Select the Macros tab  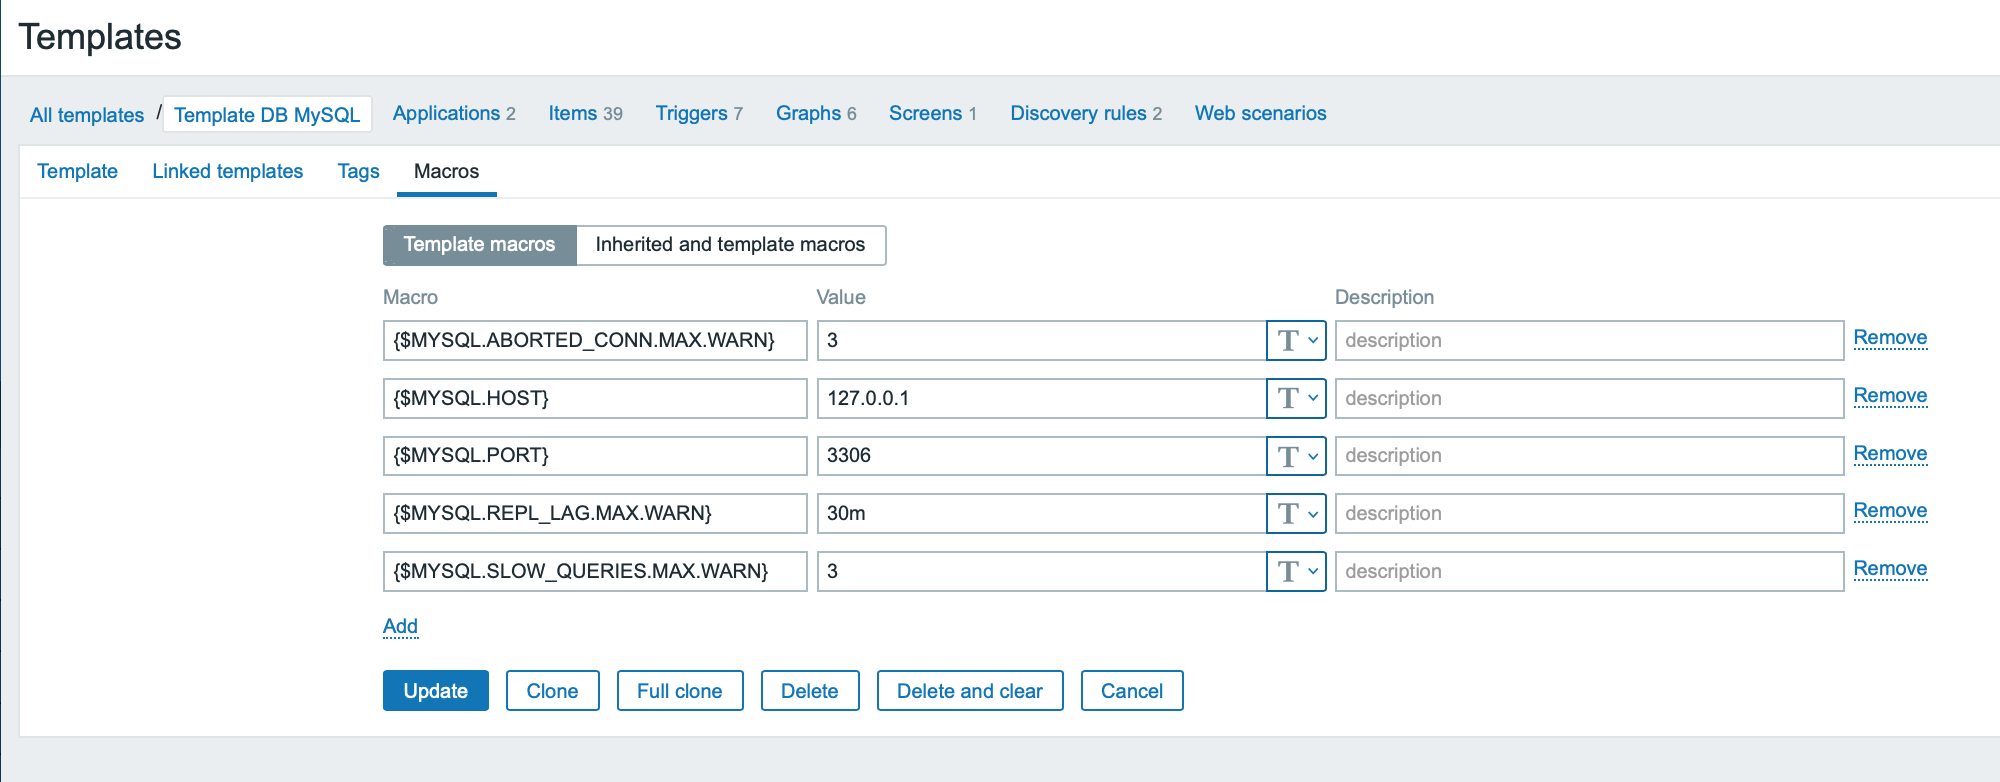coord(447,171)
